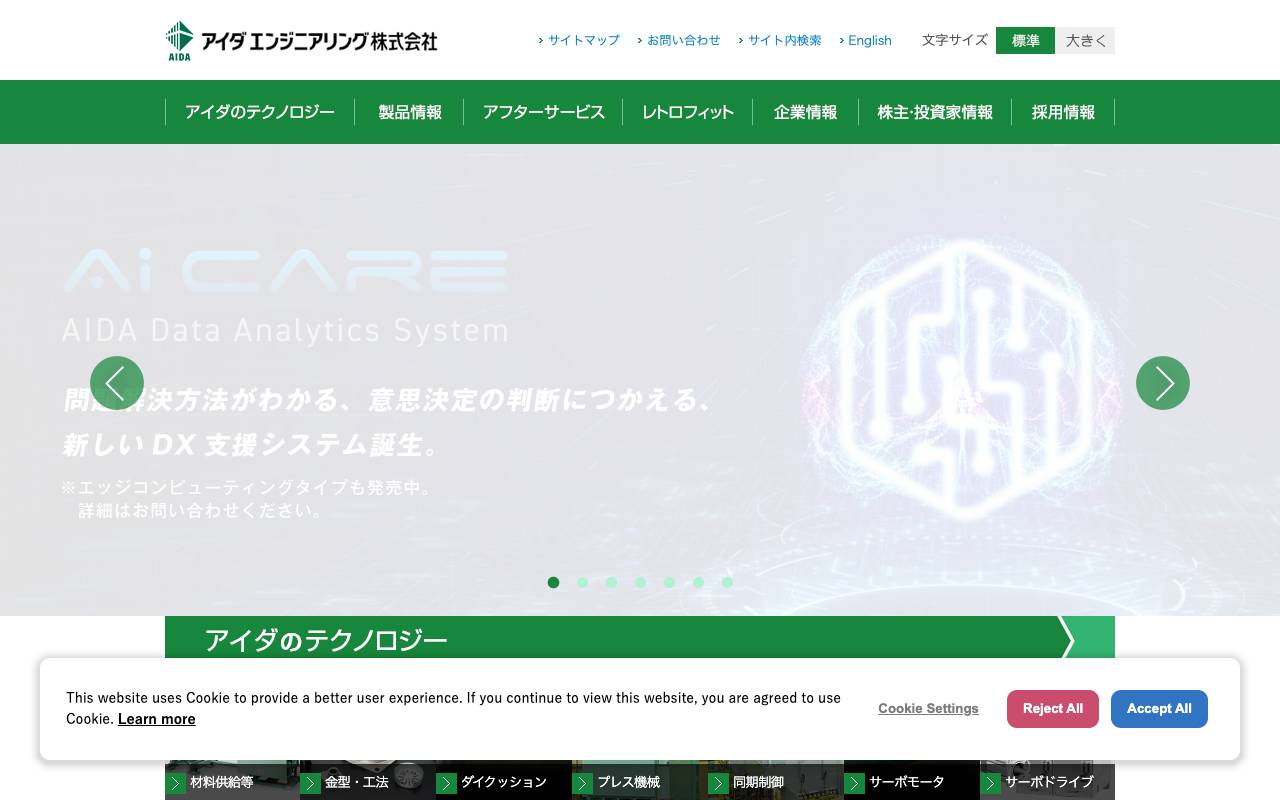Select the third carousel indicator dot
The height and width of the screenshot is (800, 1280).
tap(611, 582)
